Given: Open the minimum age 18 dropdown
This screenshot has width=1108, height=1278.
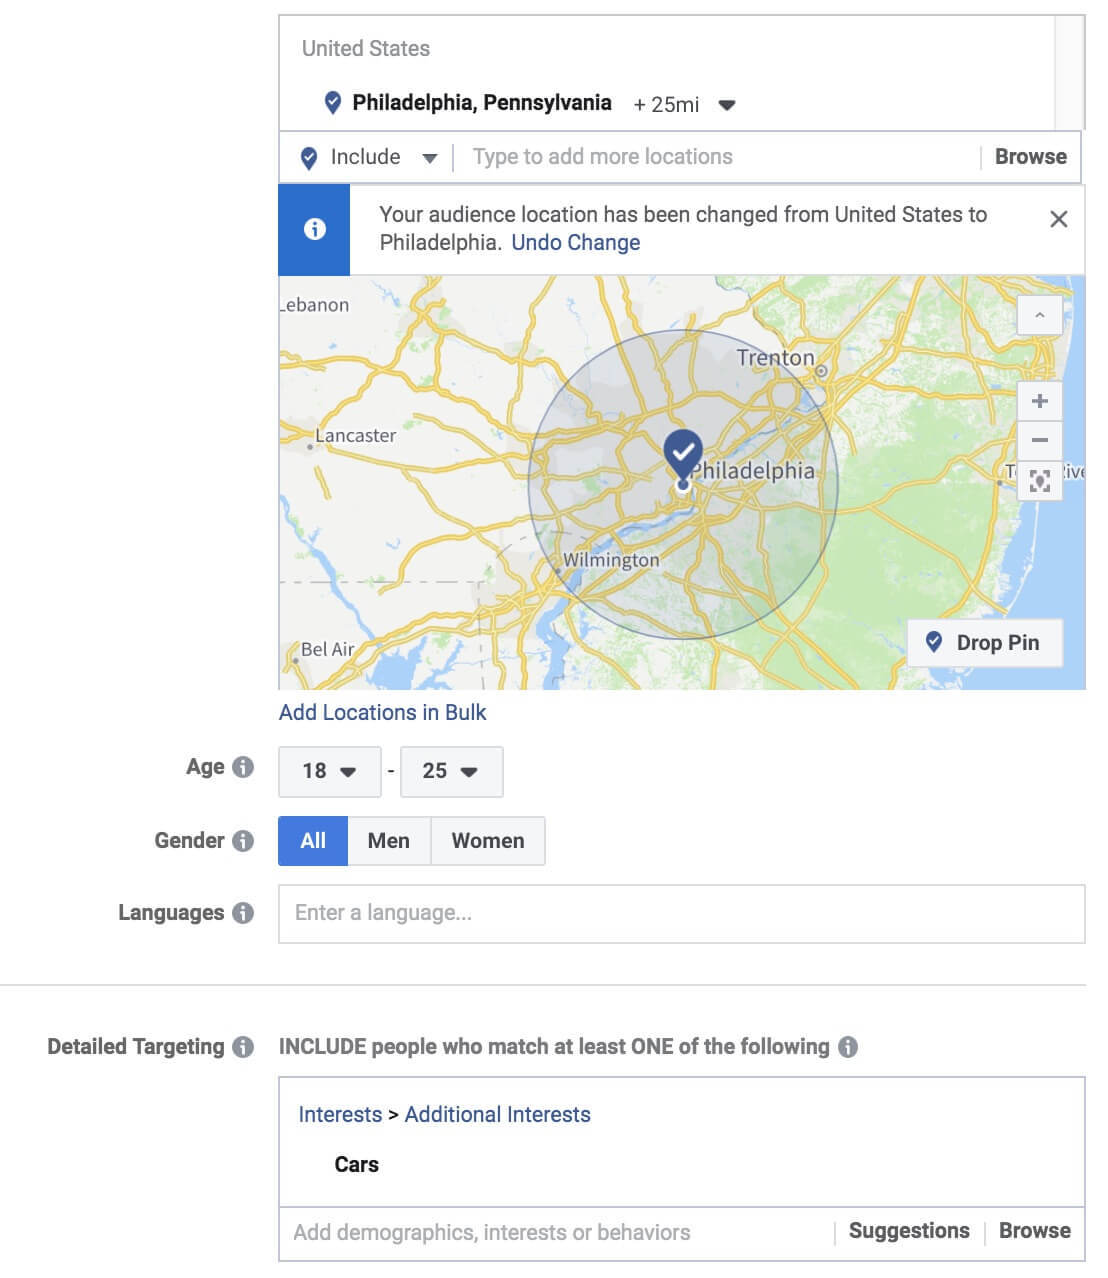Looking at the screenshot, I should pos(329,771).
